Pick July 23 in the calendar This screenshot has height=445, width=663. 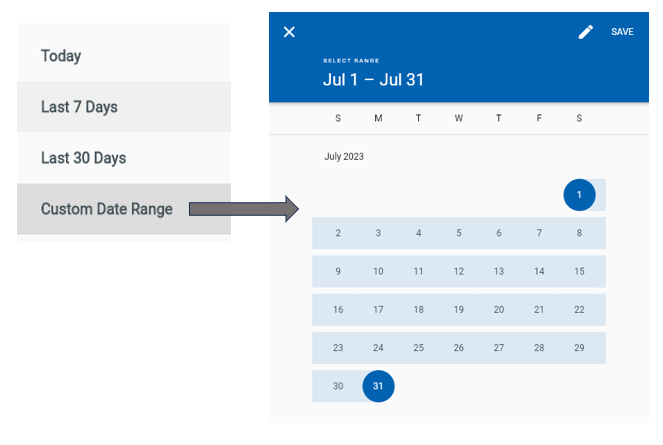(338, 348)
